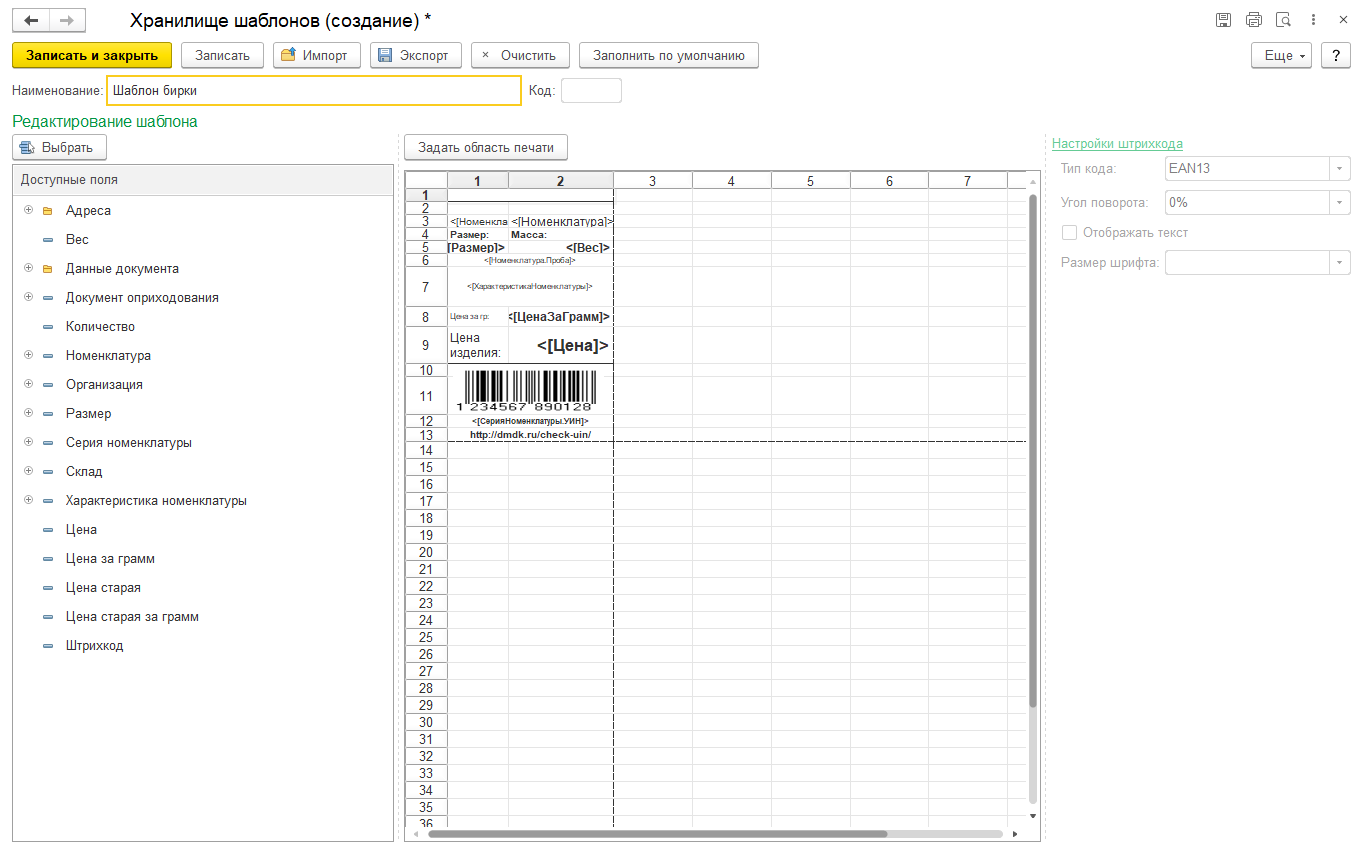This screenshot has height=853, width=1370.
Task: Click the field icon next to Штрихкод
Action: tap(48, 646)
